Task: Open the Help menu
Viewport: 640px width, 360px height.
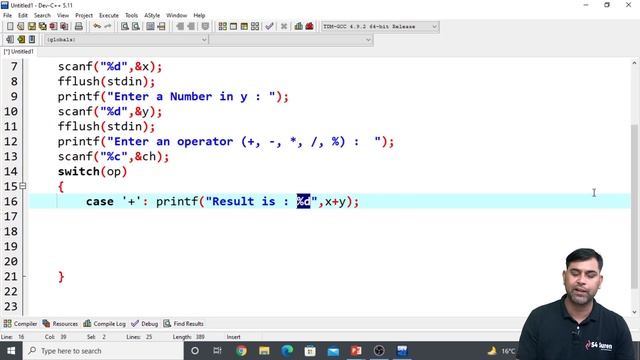Action: (x=199, y=16)
